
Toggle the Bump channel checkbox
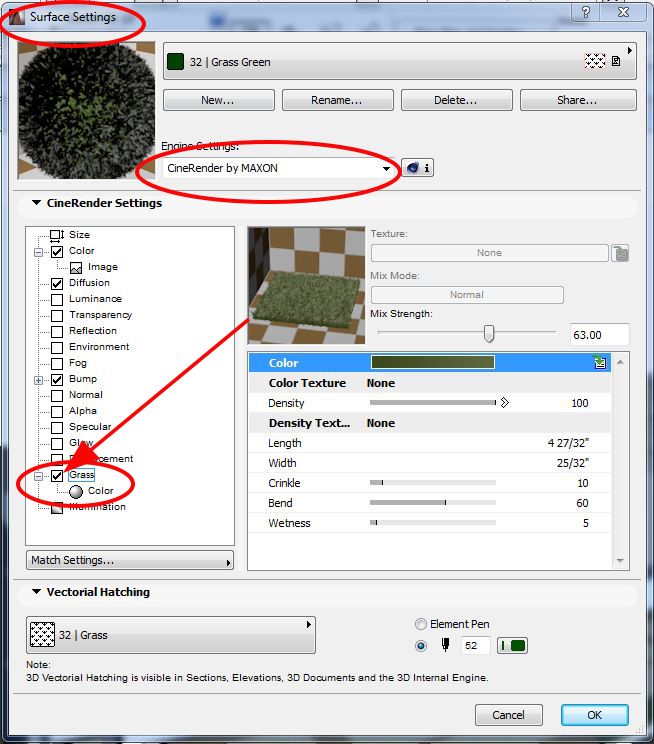(x=57, y=380)
